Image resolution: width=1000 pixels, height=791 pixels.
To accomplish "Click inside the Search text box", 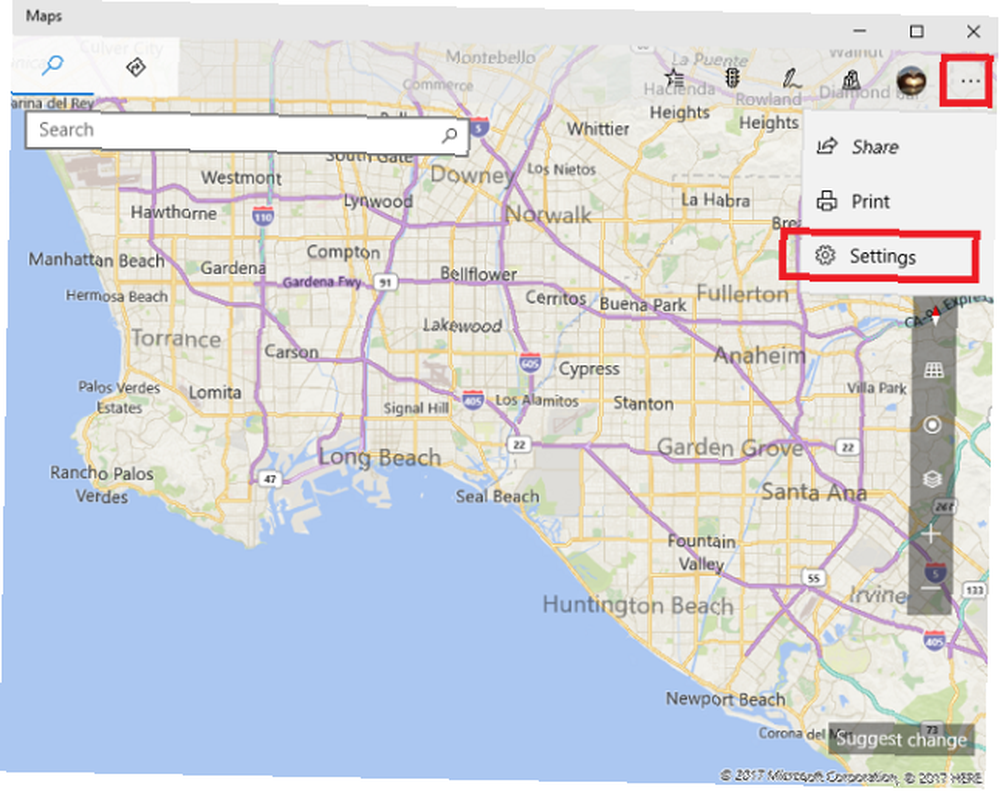I will click(x=247, y=133).
